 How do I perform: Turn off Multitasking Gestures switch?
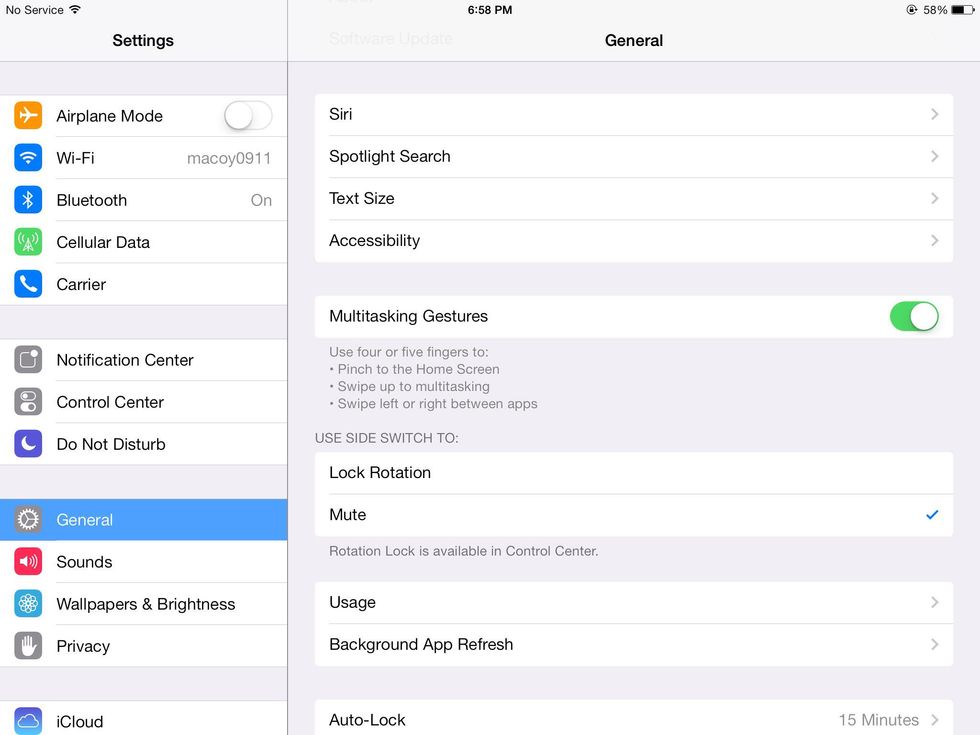(x=913, y=316)
